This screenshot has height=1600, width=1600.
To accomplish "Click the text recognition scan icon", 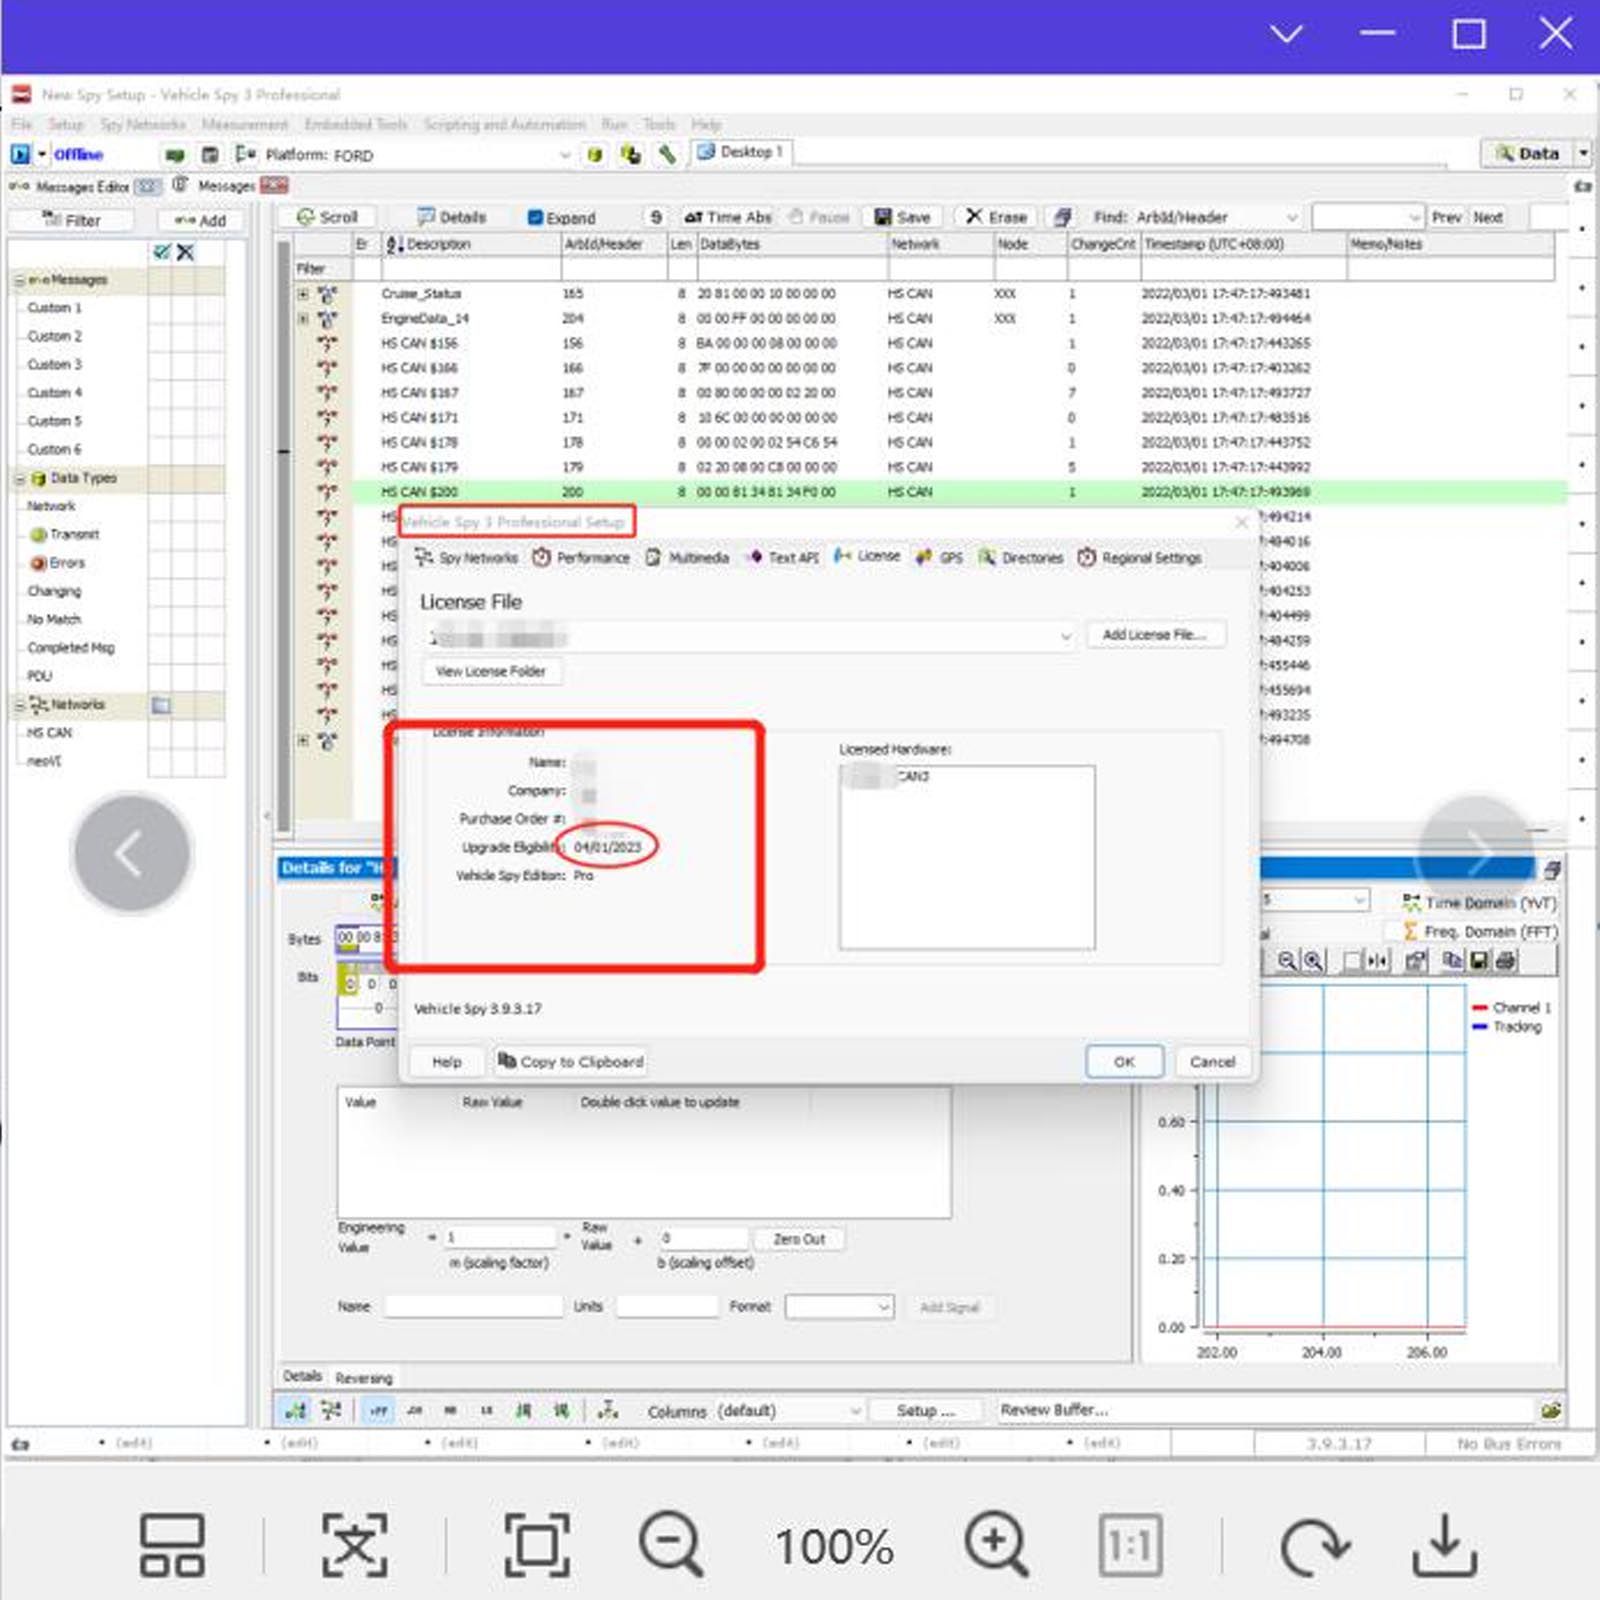I will tap(354, 1544).
